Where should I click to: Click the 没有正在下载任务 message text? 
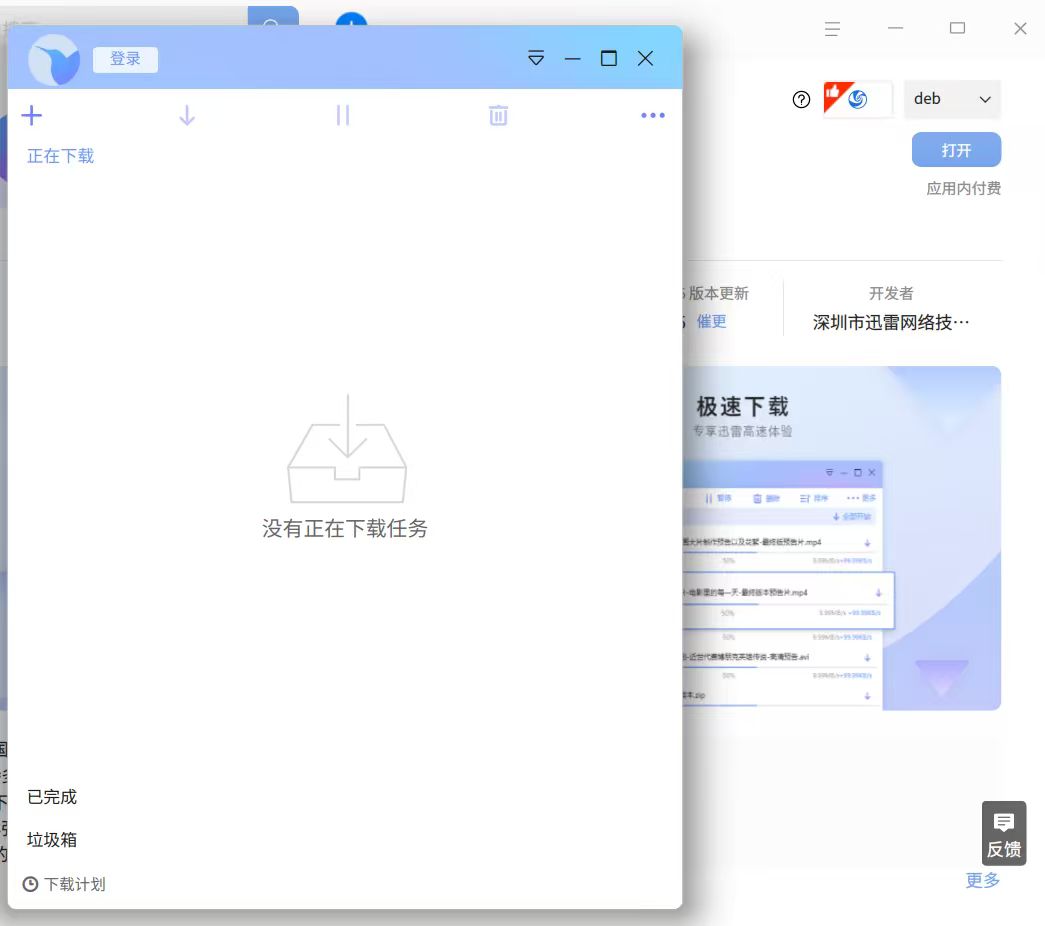(x=345, y=528)
